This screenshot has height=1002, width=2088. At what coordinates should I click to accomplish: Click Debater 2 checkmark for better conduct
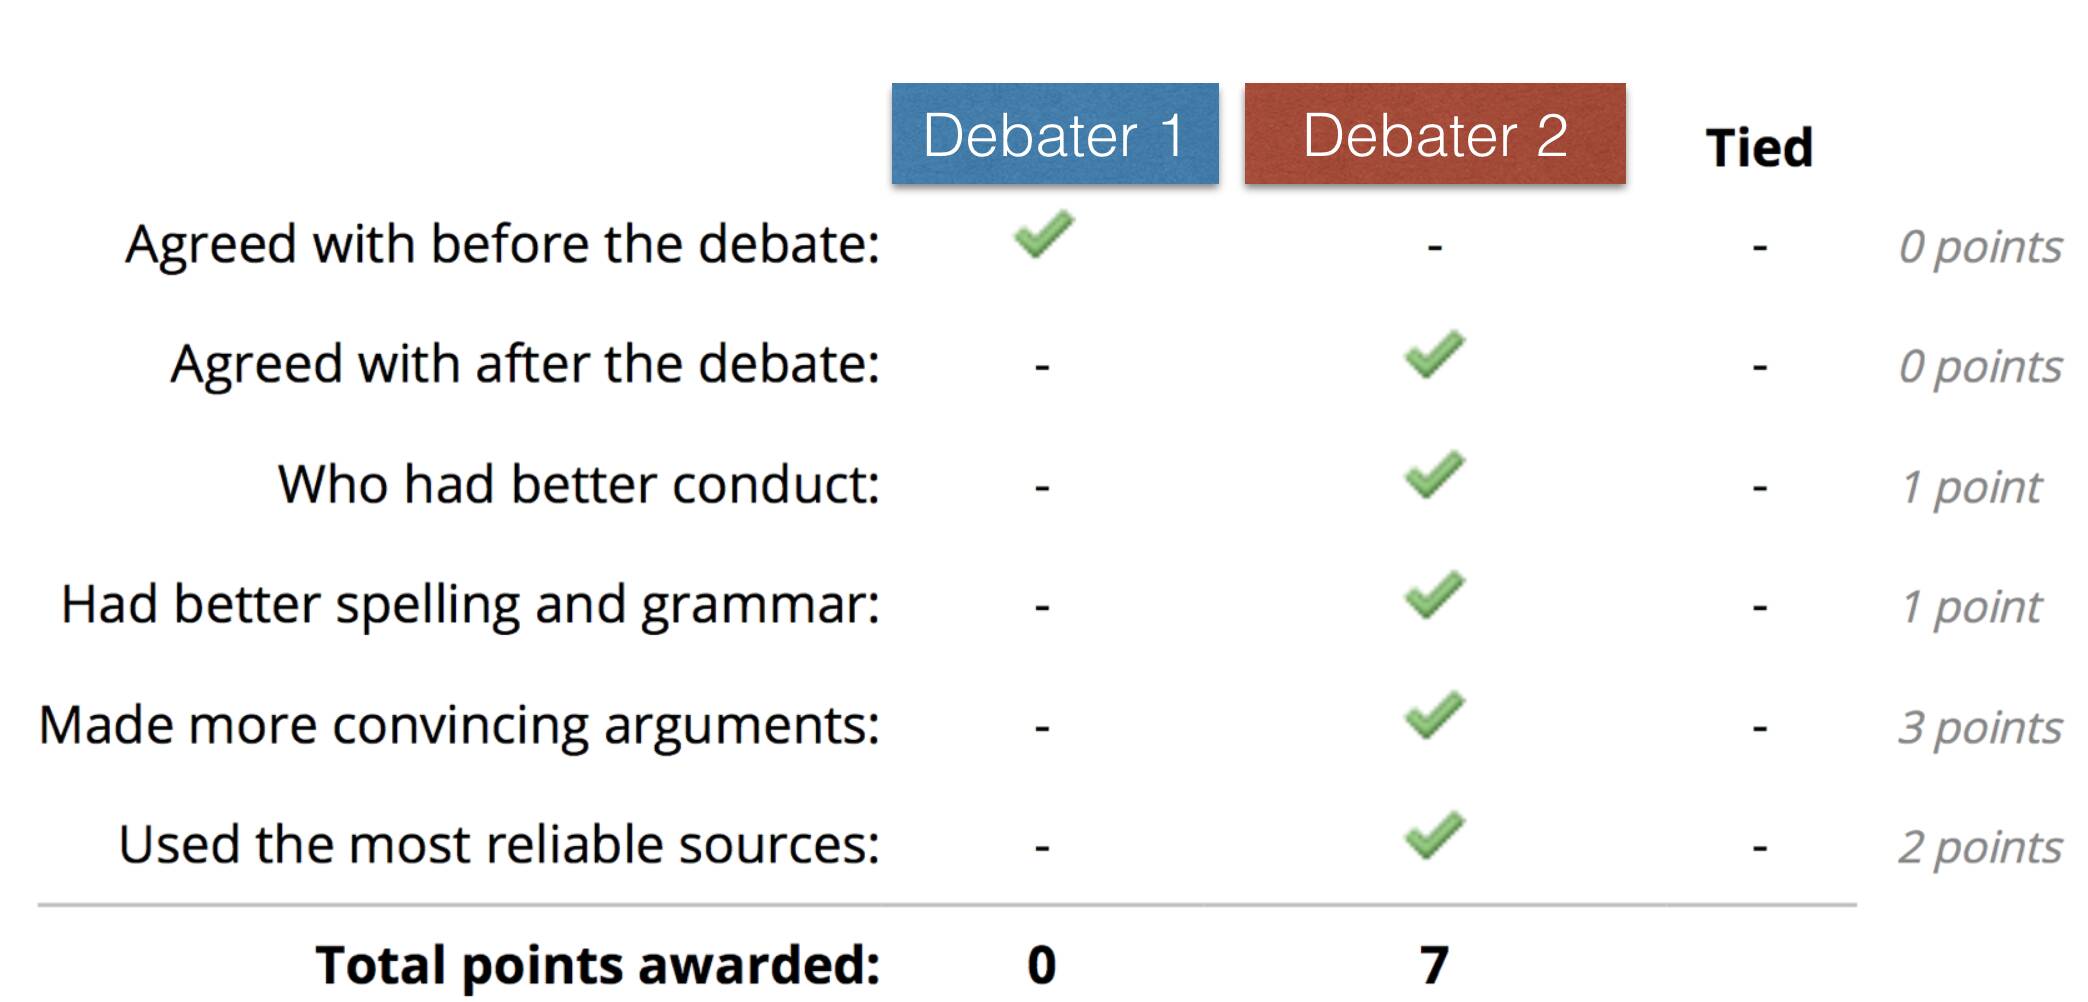1434,474
